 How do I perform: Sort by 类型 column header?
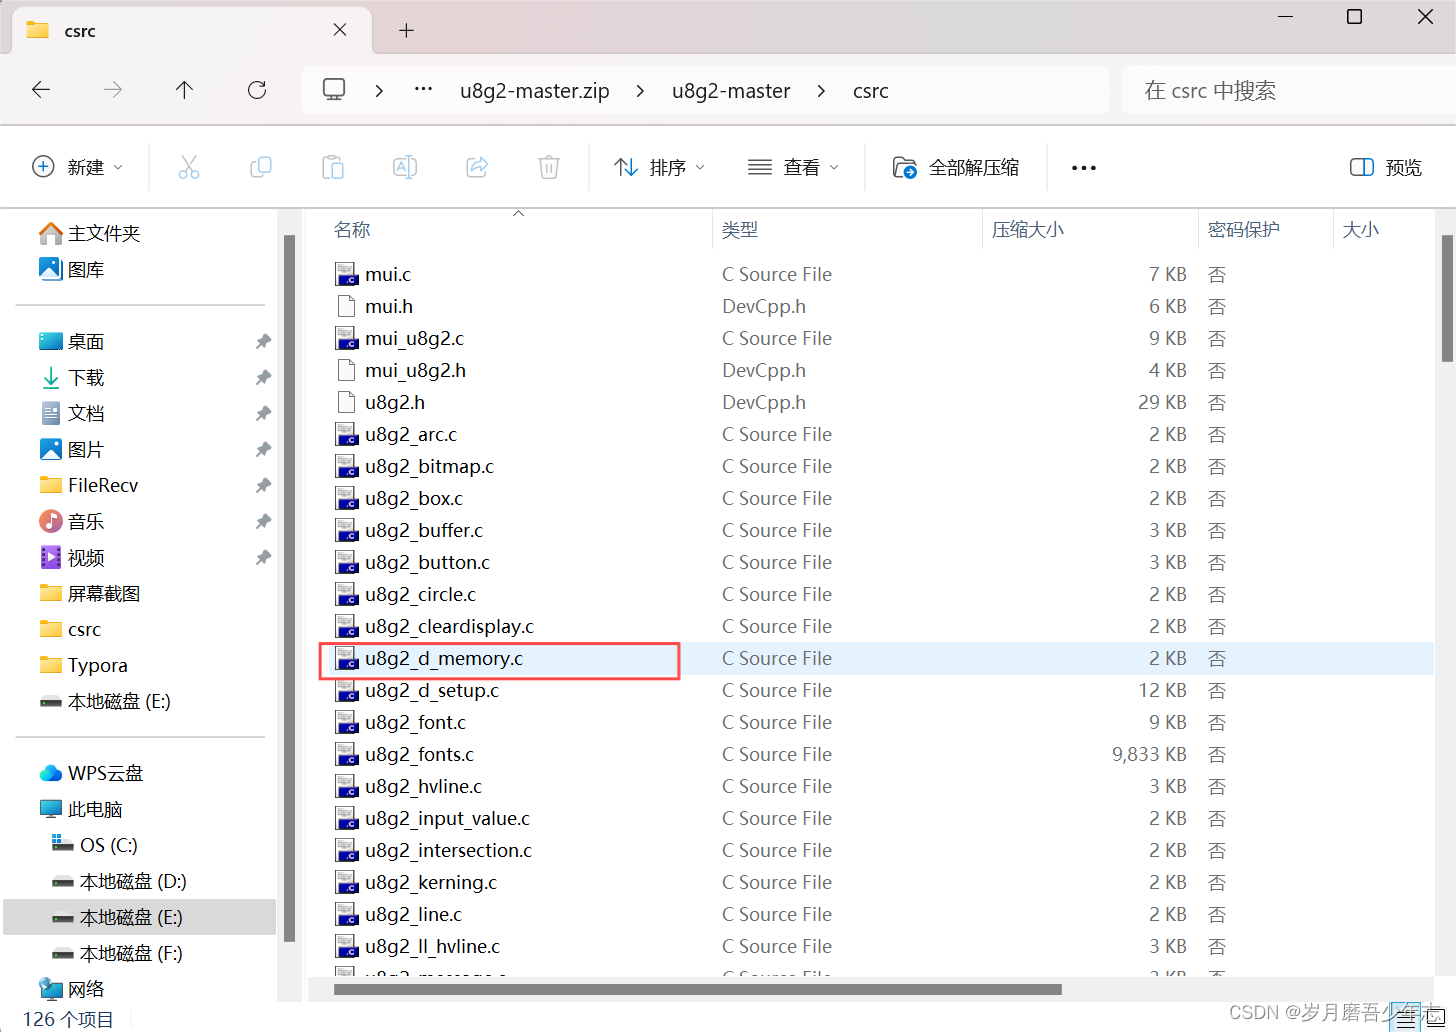[740, 230]
